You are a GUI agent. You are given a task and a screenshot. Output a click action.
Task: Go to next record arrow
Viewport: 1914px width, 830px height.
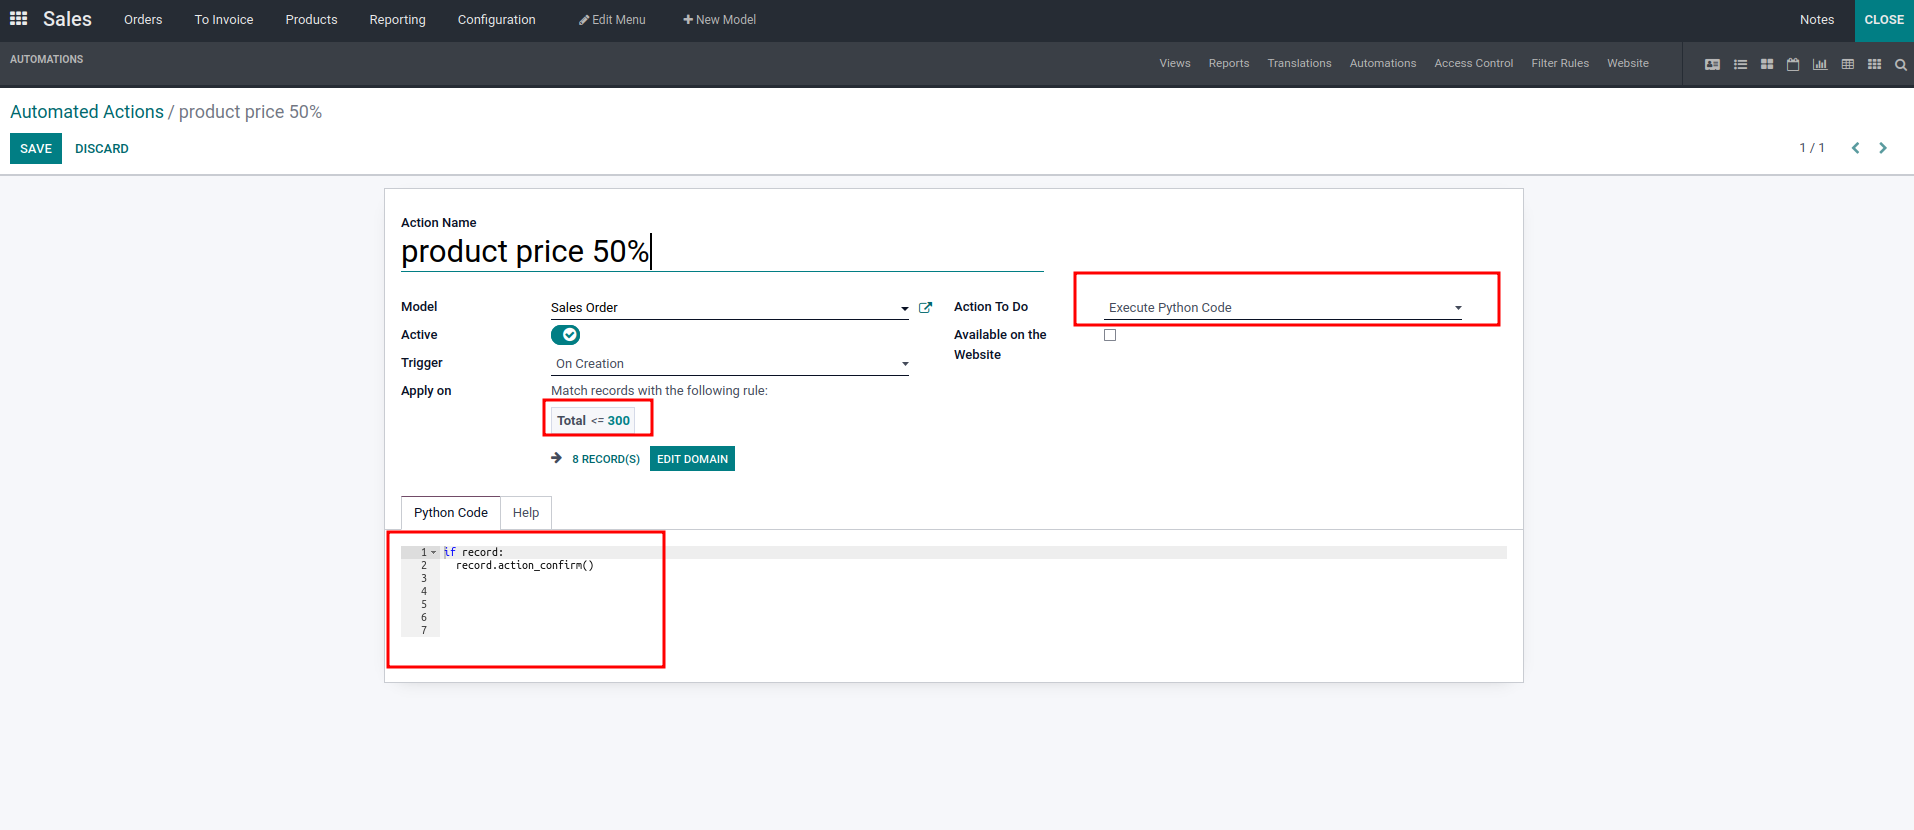point(1883,148)
